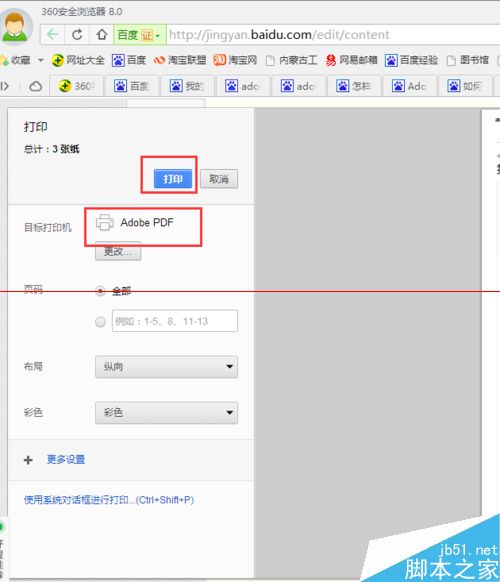Click the blue 打印 button
500x582 pixels.
[x=173, y=179]
